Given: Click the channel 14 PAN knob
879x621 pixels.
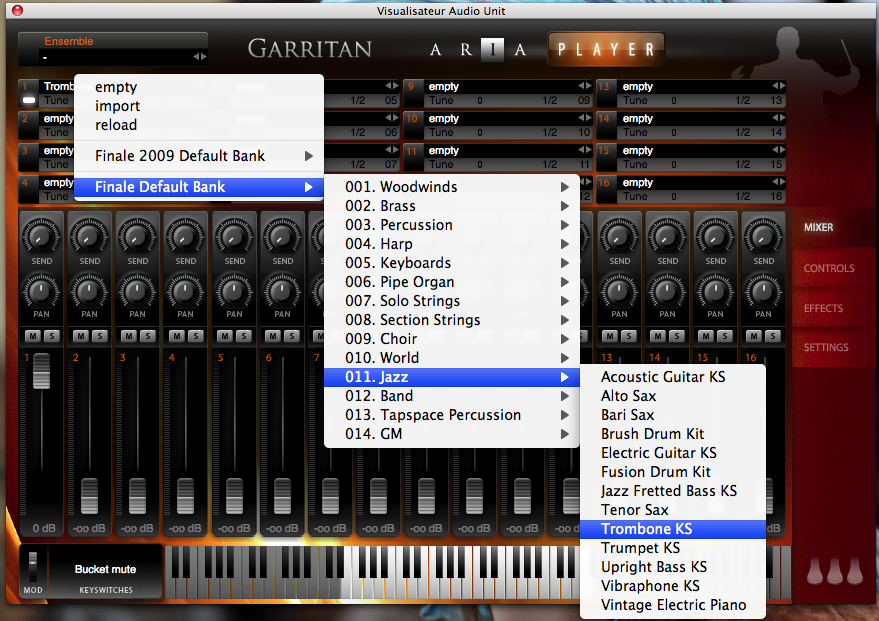Looking at the screenshot, I should pos(668,291).
